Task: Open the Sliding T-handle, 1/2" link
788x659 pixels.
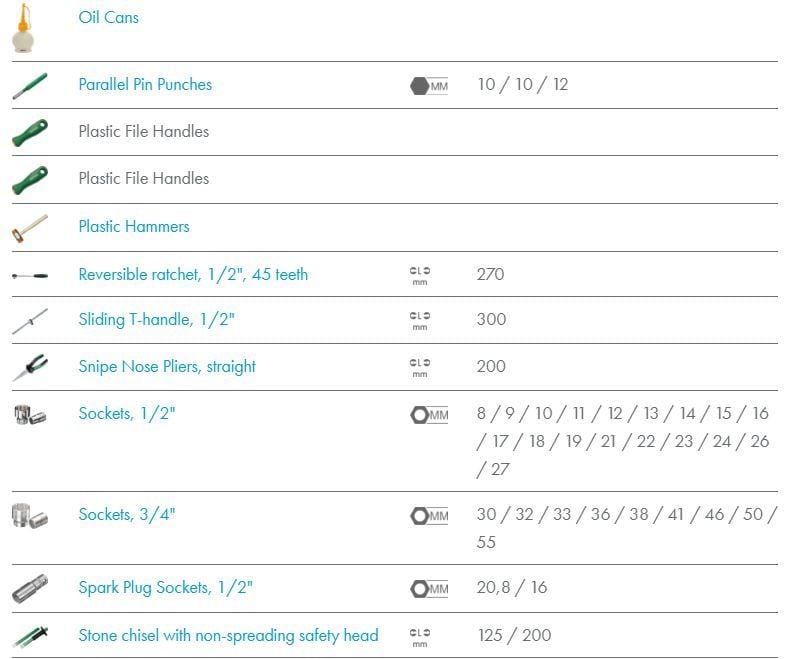Action: point(156,319)
